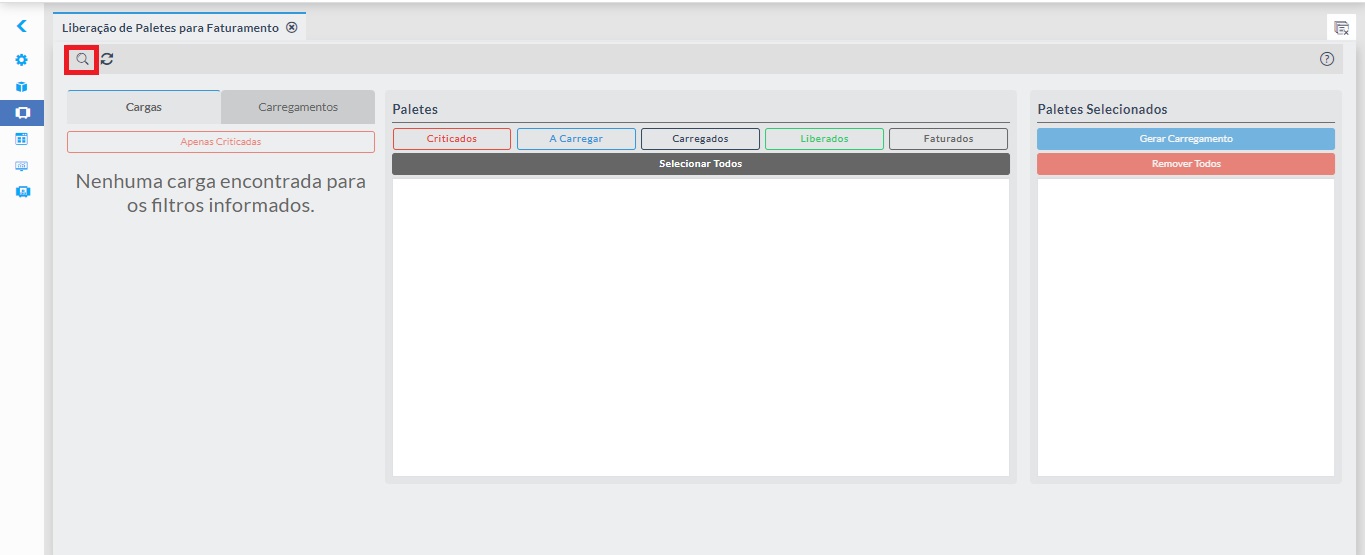Toggle the Liberados palette filter

click(824, 139)
